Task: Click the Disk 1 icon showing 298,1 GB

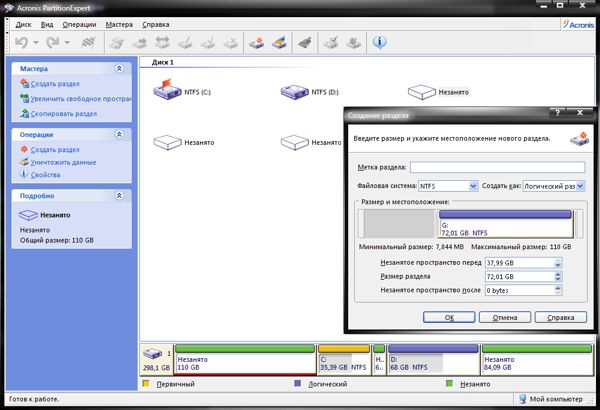Action: point(153,353)
